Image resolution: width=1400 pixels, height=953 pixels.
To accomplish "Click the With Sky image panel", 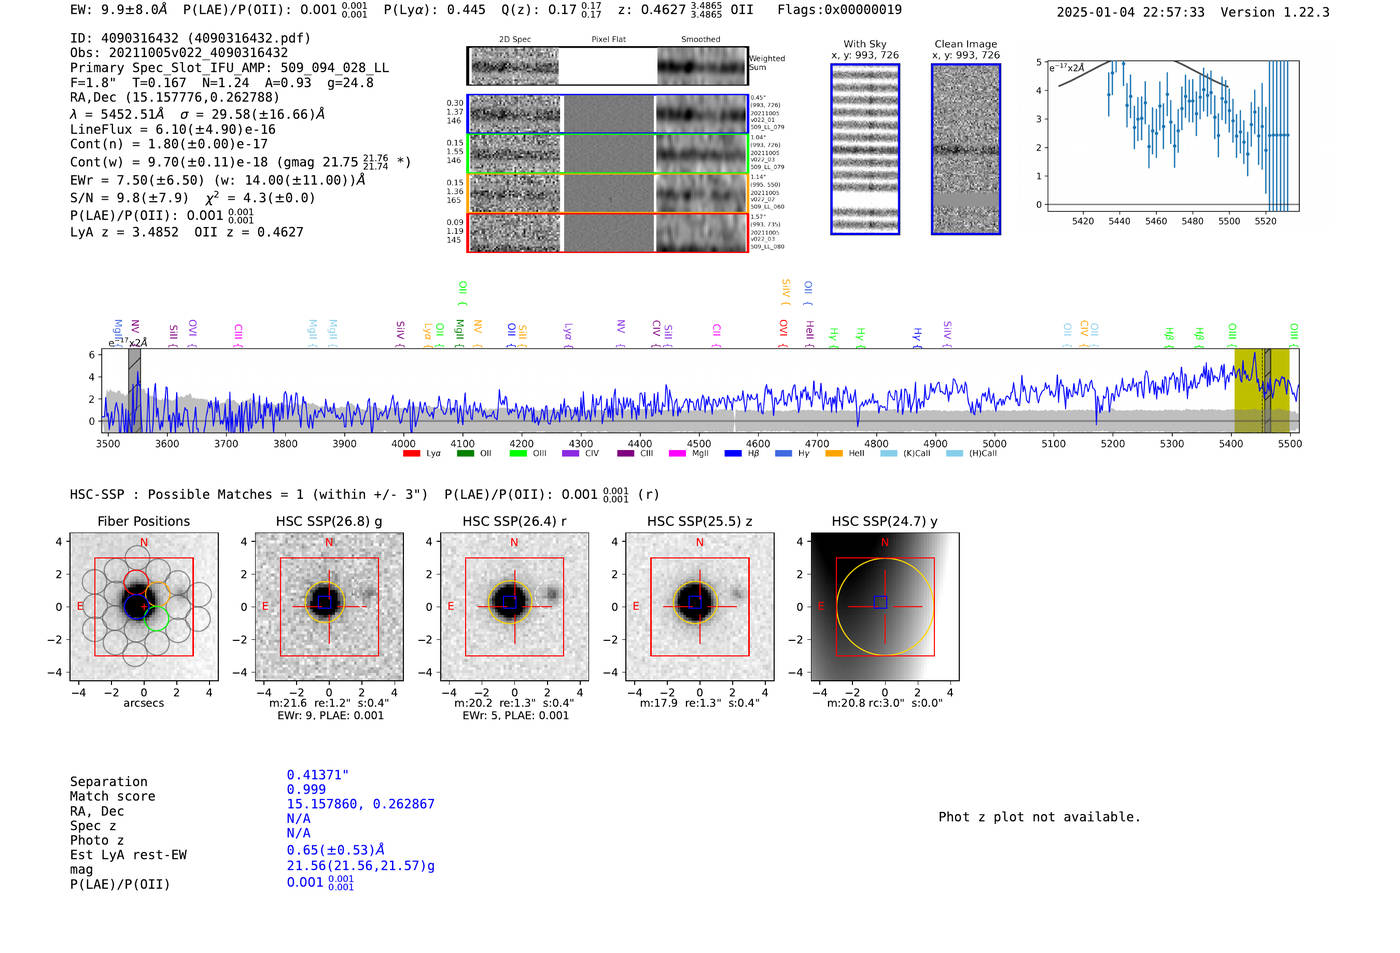I will [x=865, y=149].
